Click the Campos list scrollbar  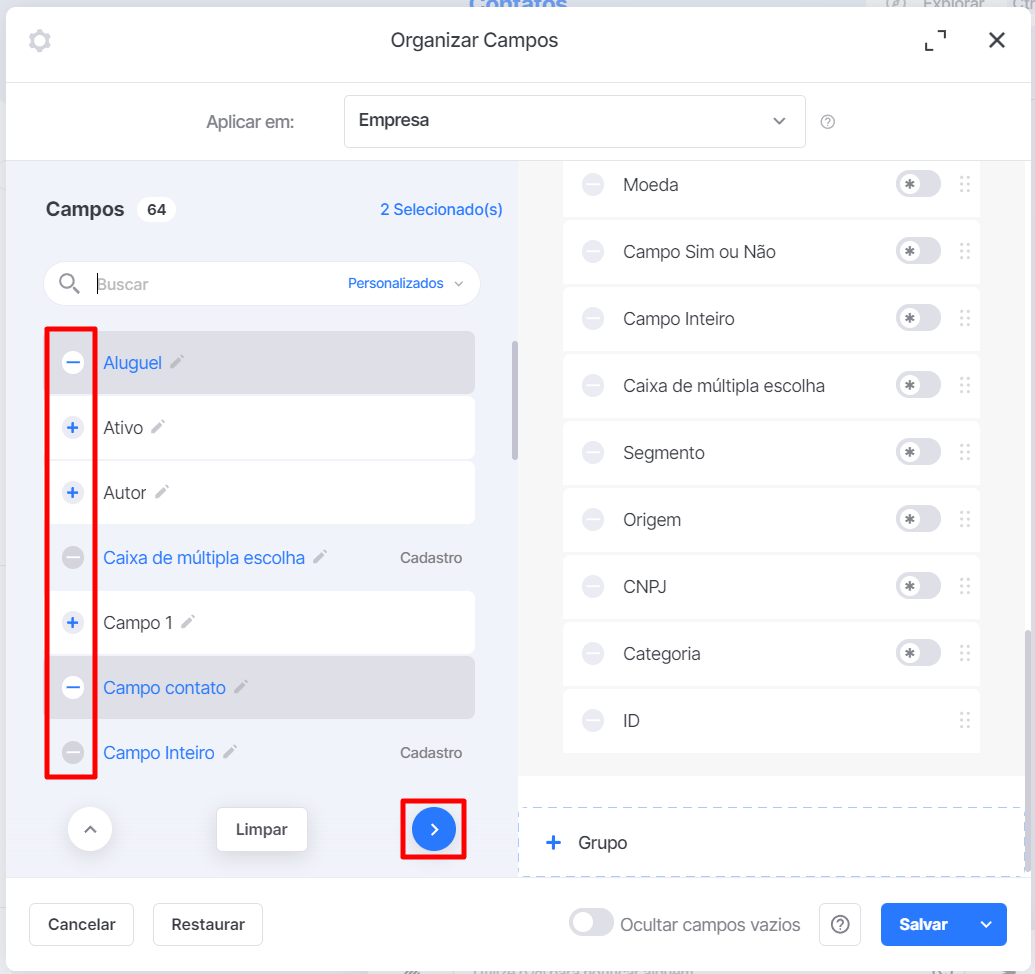tap(515, 400)
